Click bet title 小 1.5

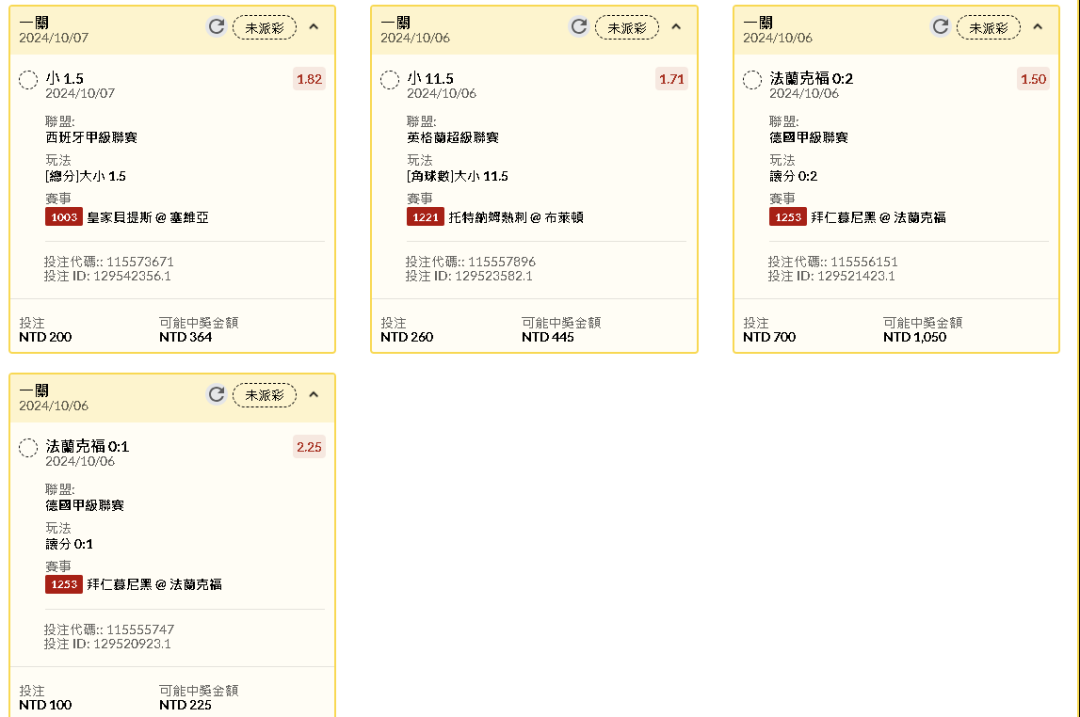tap(65, 79)
